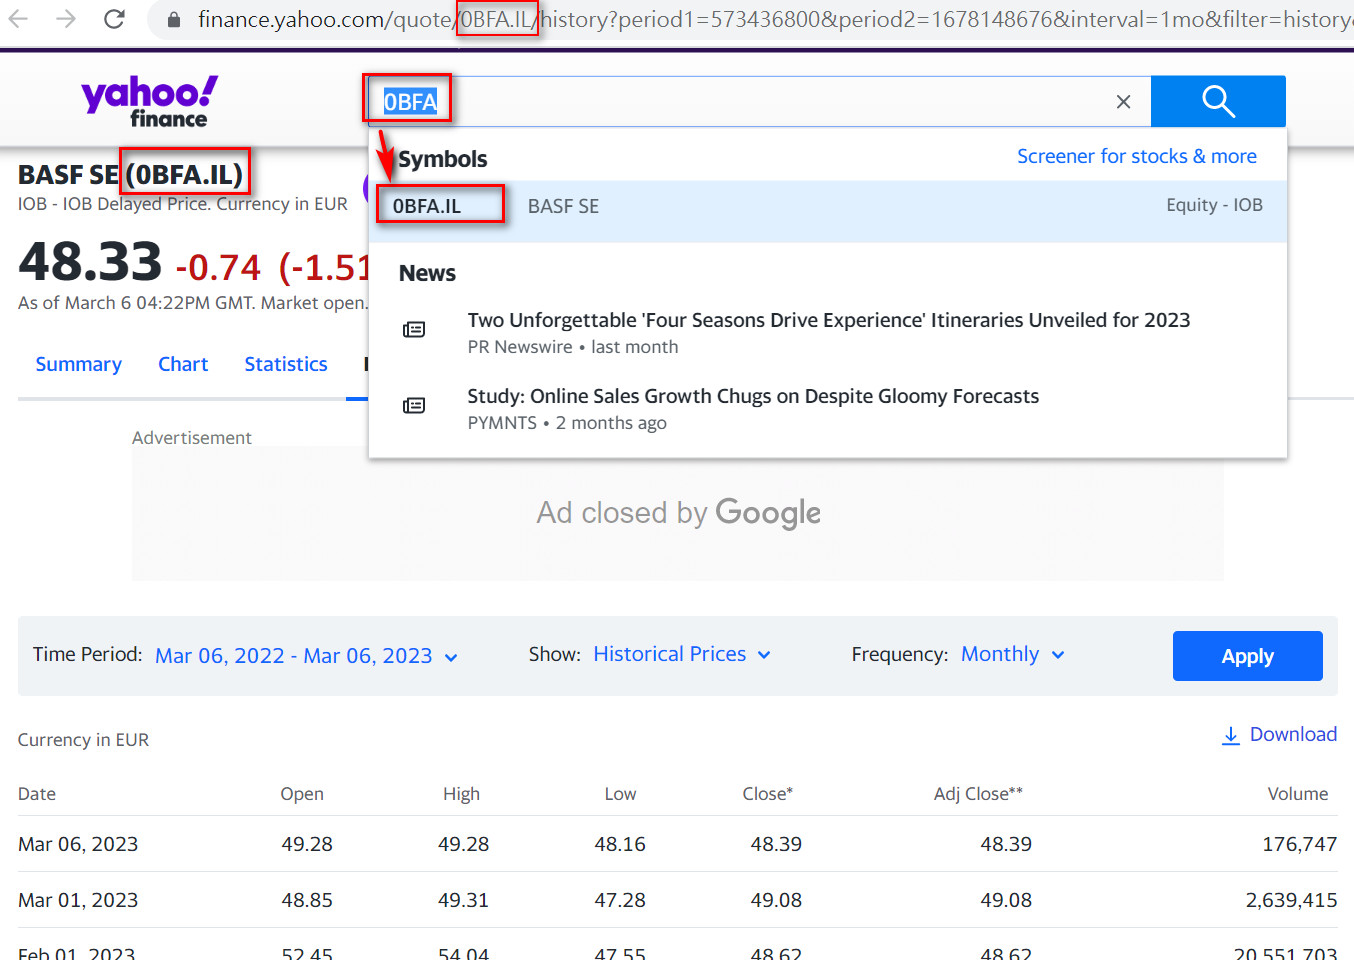Image resolution: width=1354 pixels, height=960 pixels.
Task: Expand the Time Period date range dropdown
Action: click(x=307, y=656)
